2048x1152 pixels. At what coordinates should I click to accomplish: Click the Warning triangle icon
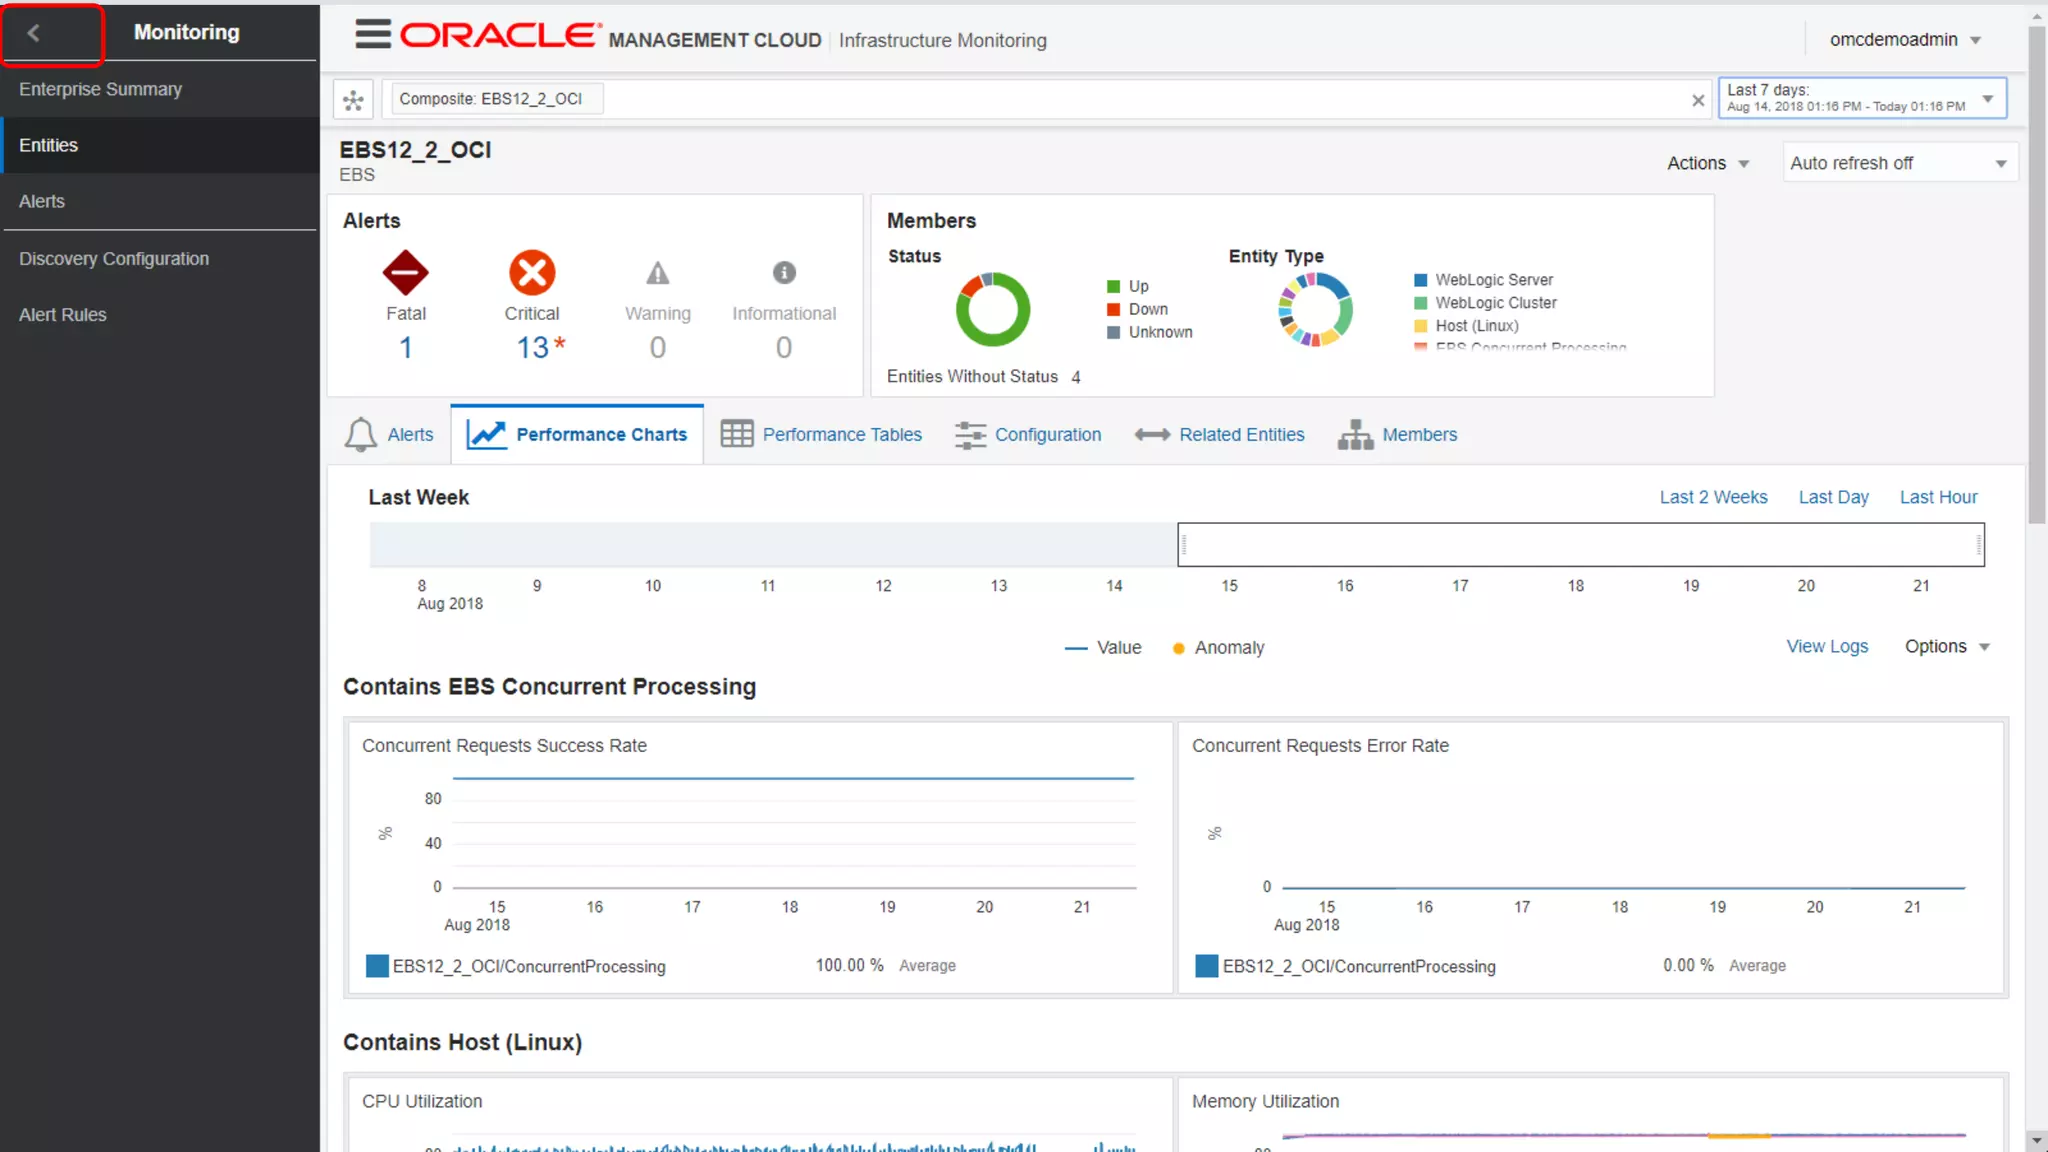point(657,273)
